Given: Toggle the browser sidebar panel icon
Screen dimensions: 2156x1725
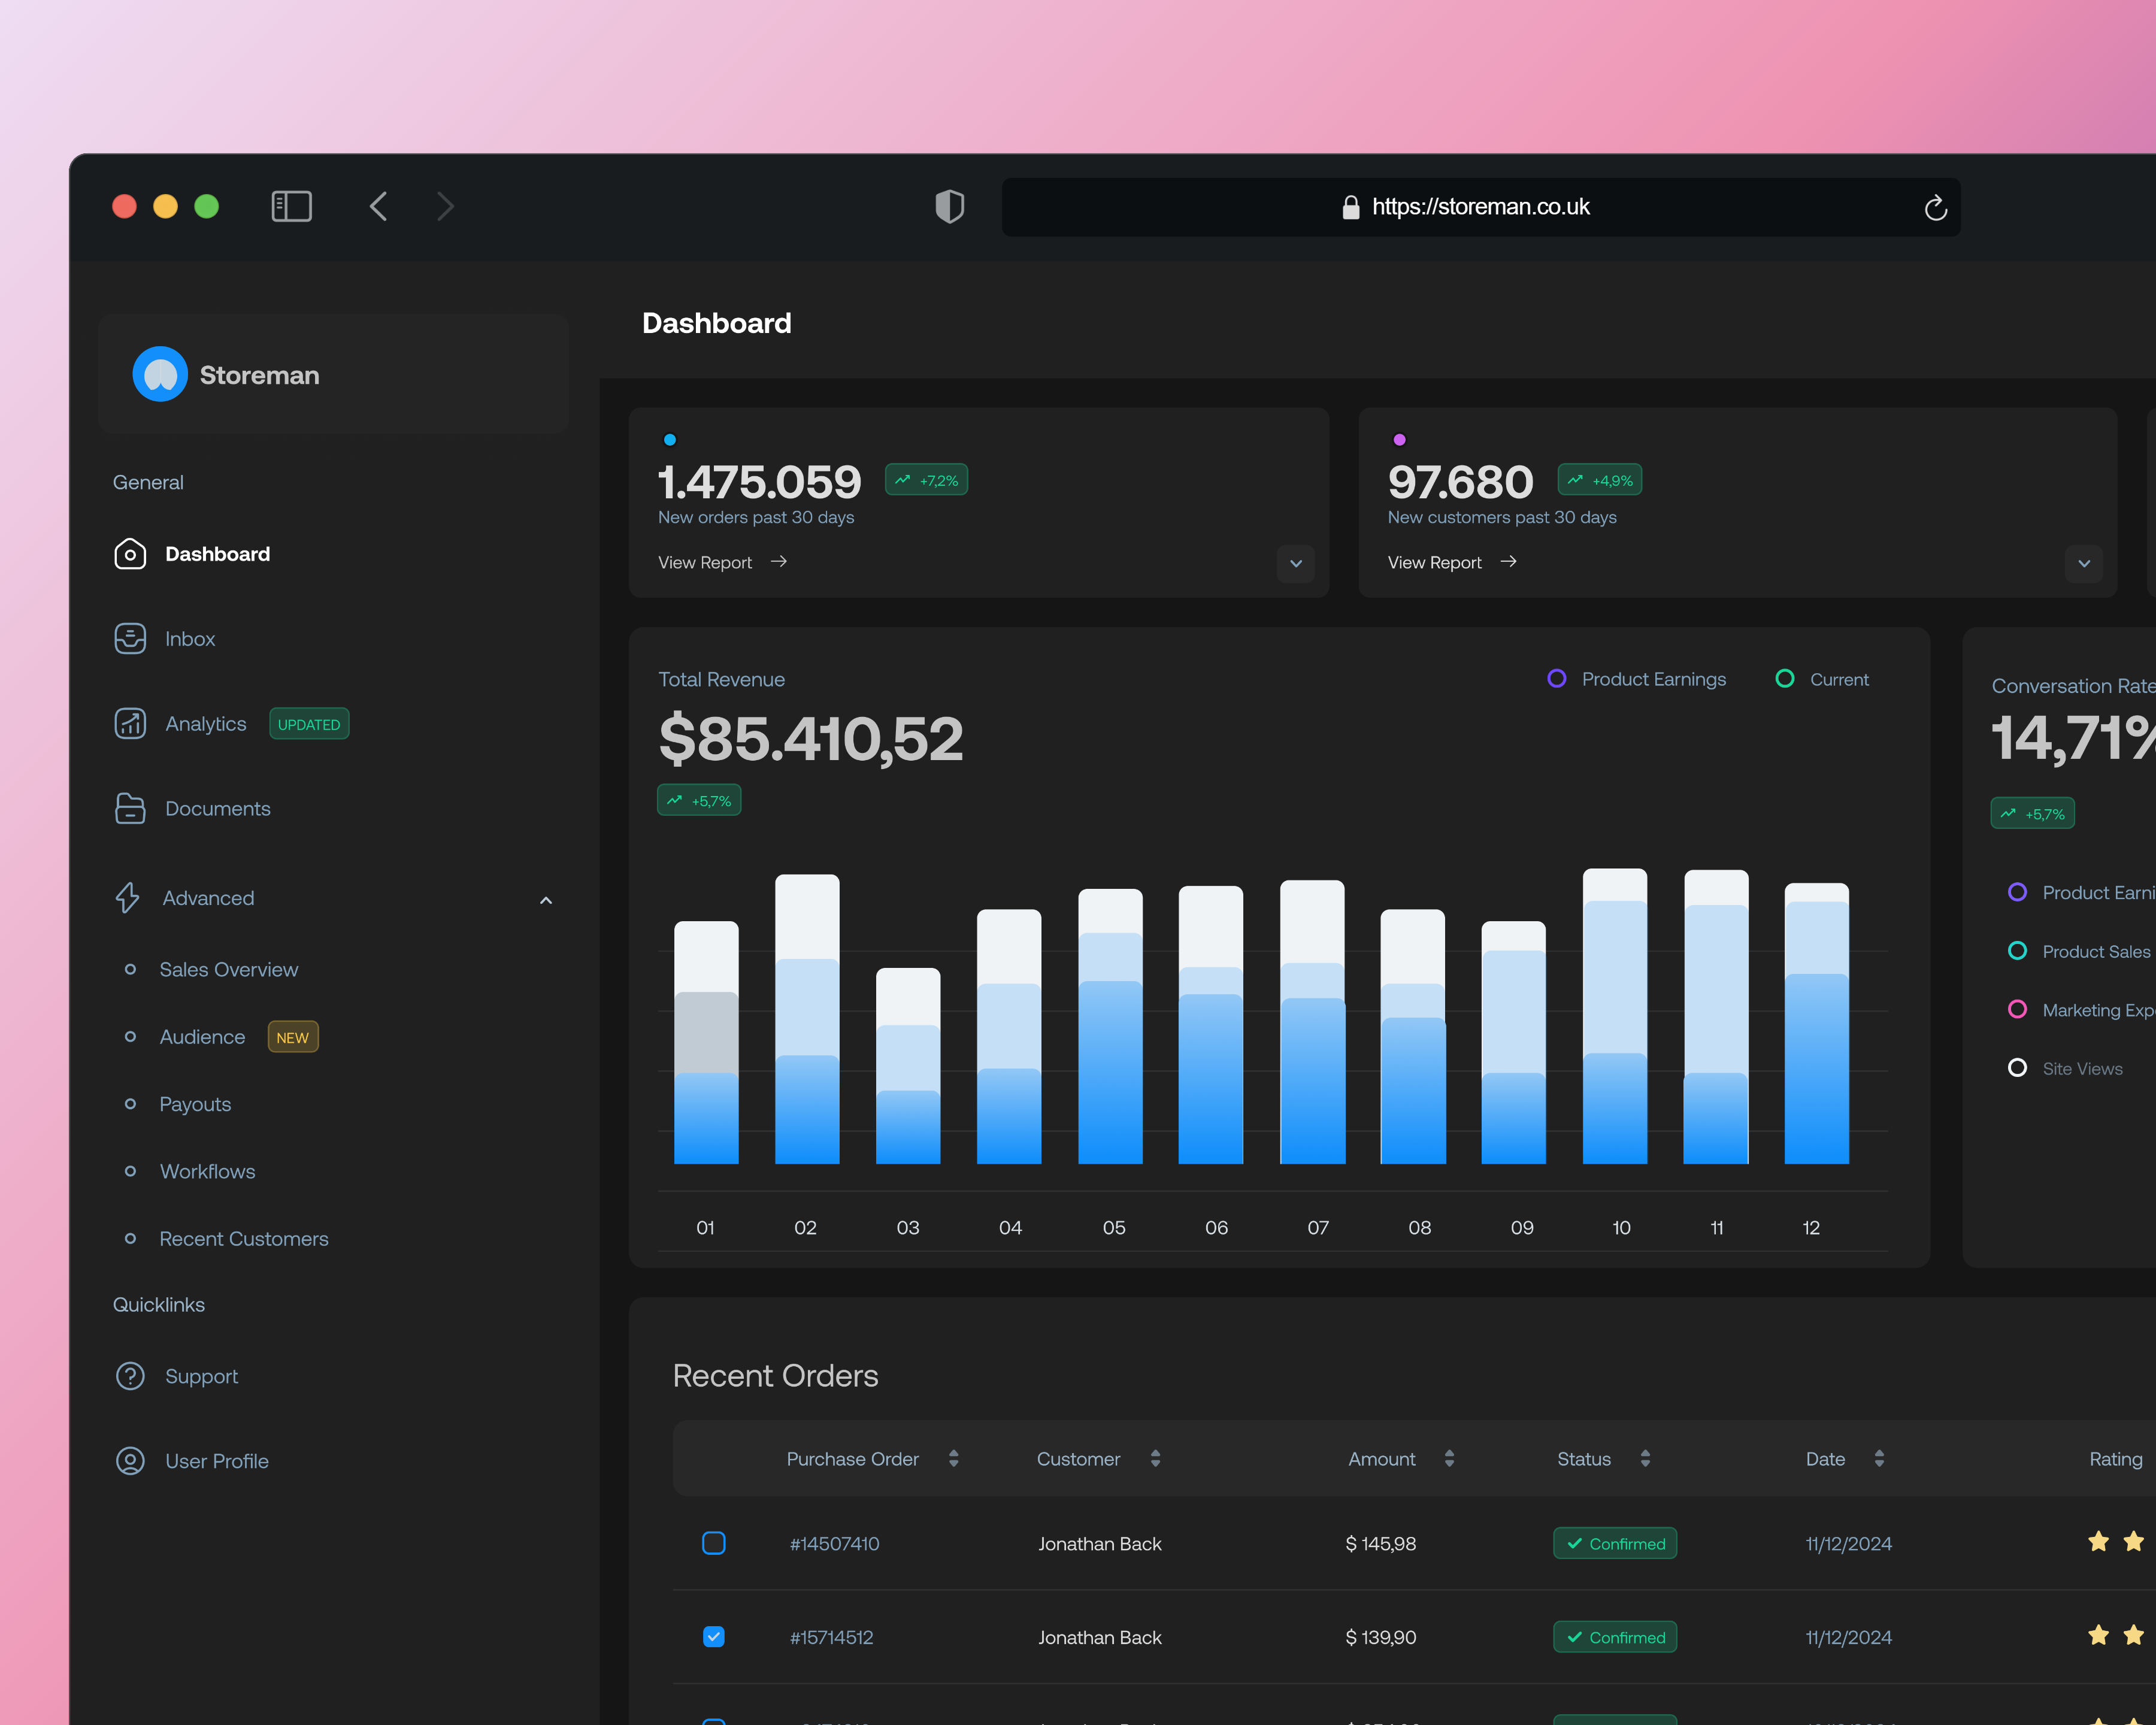Looking at the screenshot, I should coord(292,206).
